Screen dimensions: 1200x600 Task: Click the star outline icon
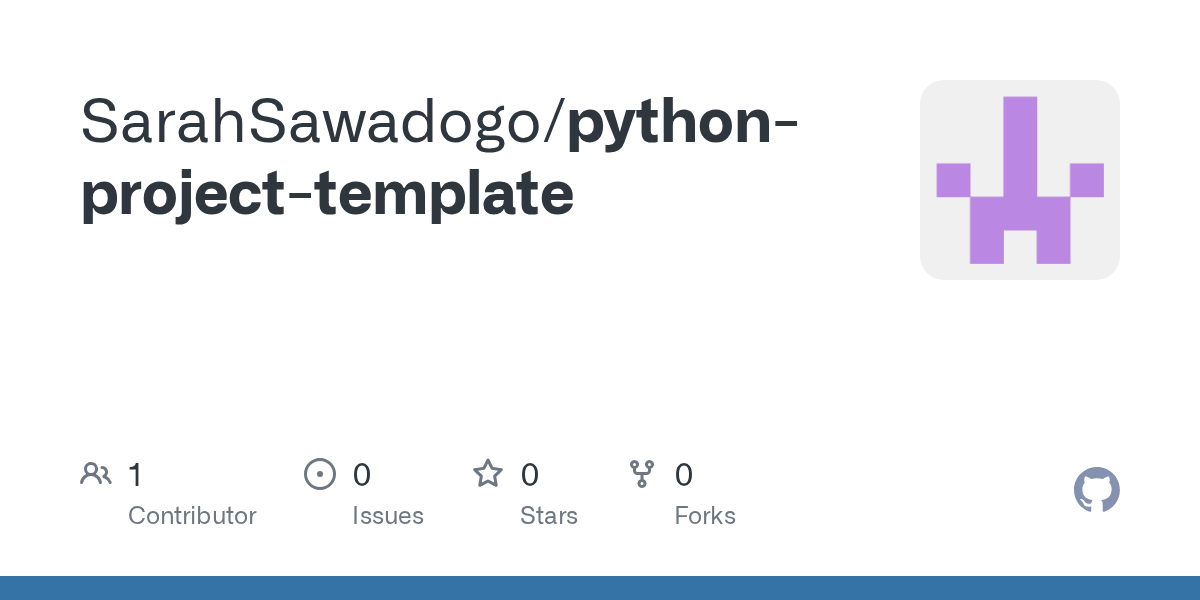[x=487, y=474]
